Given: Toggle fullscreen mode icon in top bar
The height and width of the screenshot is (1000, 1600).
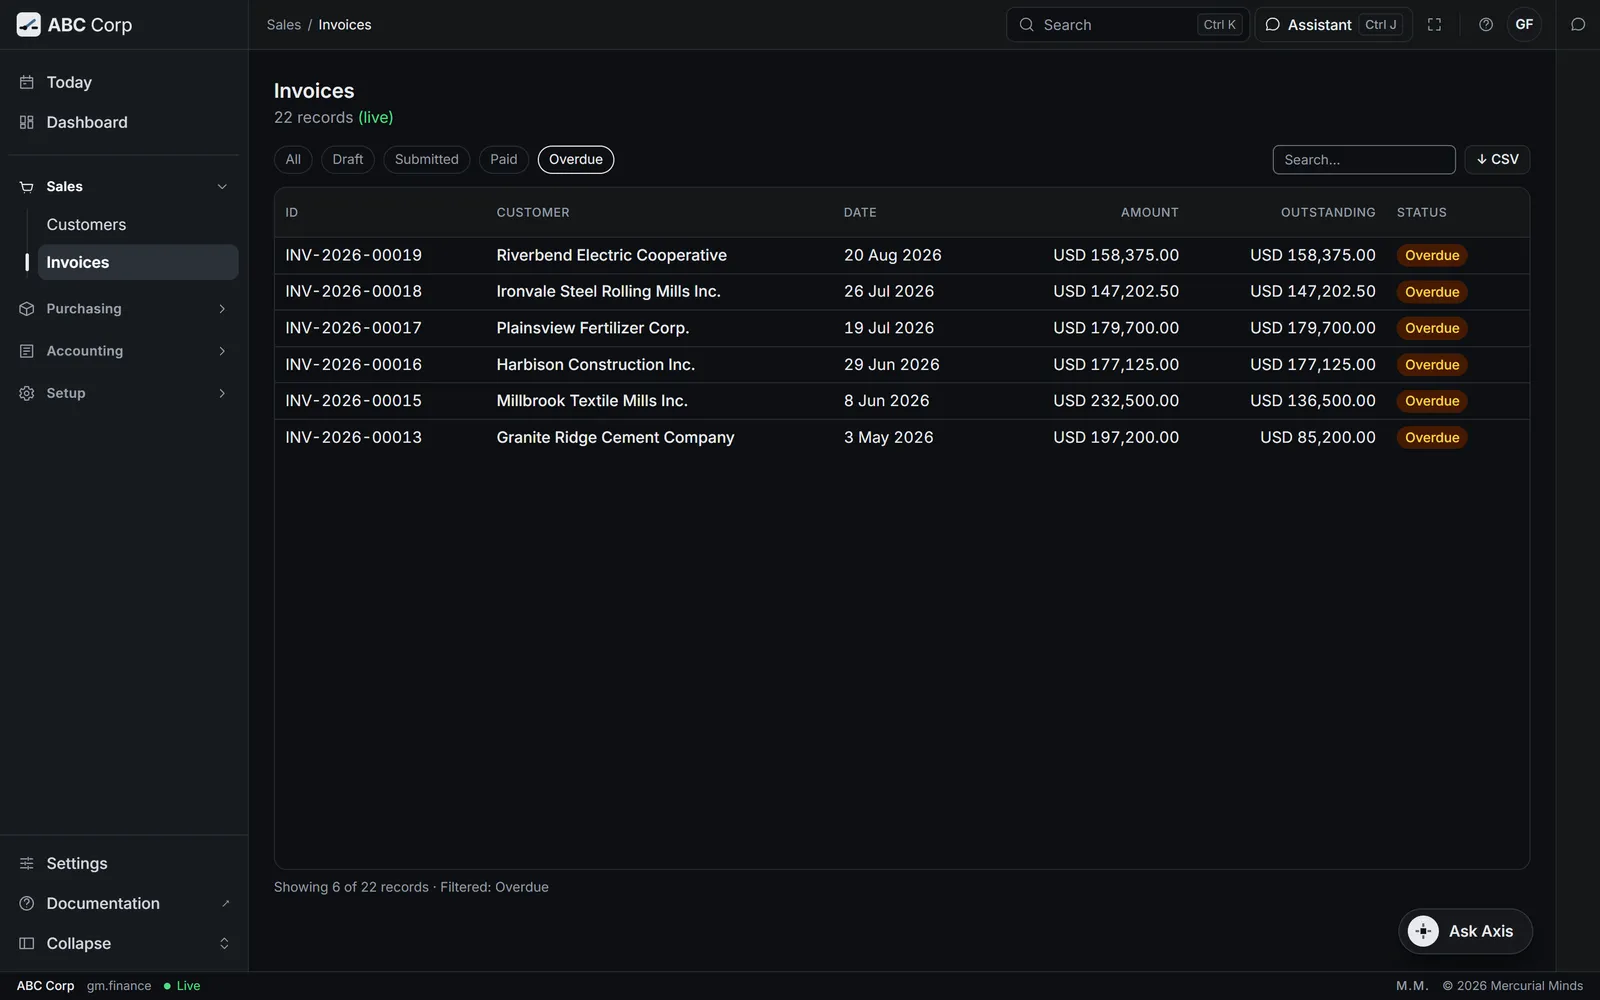Looking at the screenshot, I should (x=1434, y=25).
